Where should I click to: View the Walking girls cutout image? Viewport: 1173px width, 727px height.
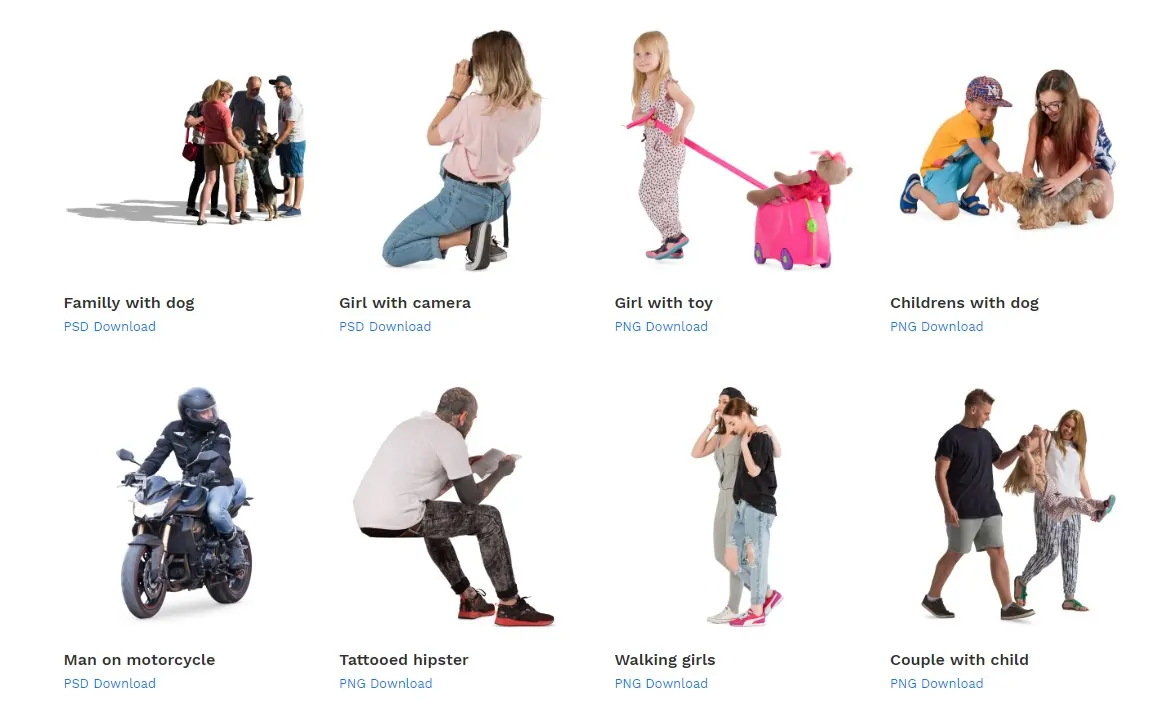737,506
